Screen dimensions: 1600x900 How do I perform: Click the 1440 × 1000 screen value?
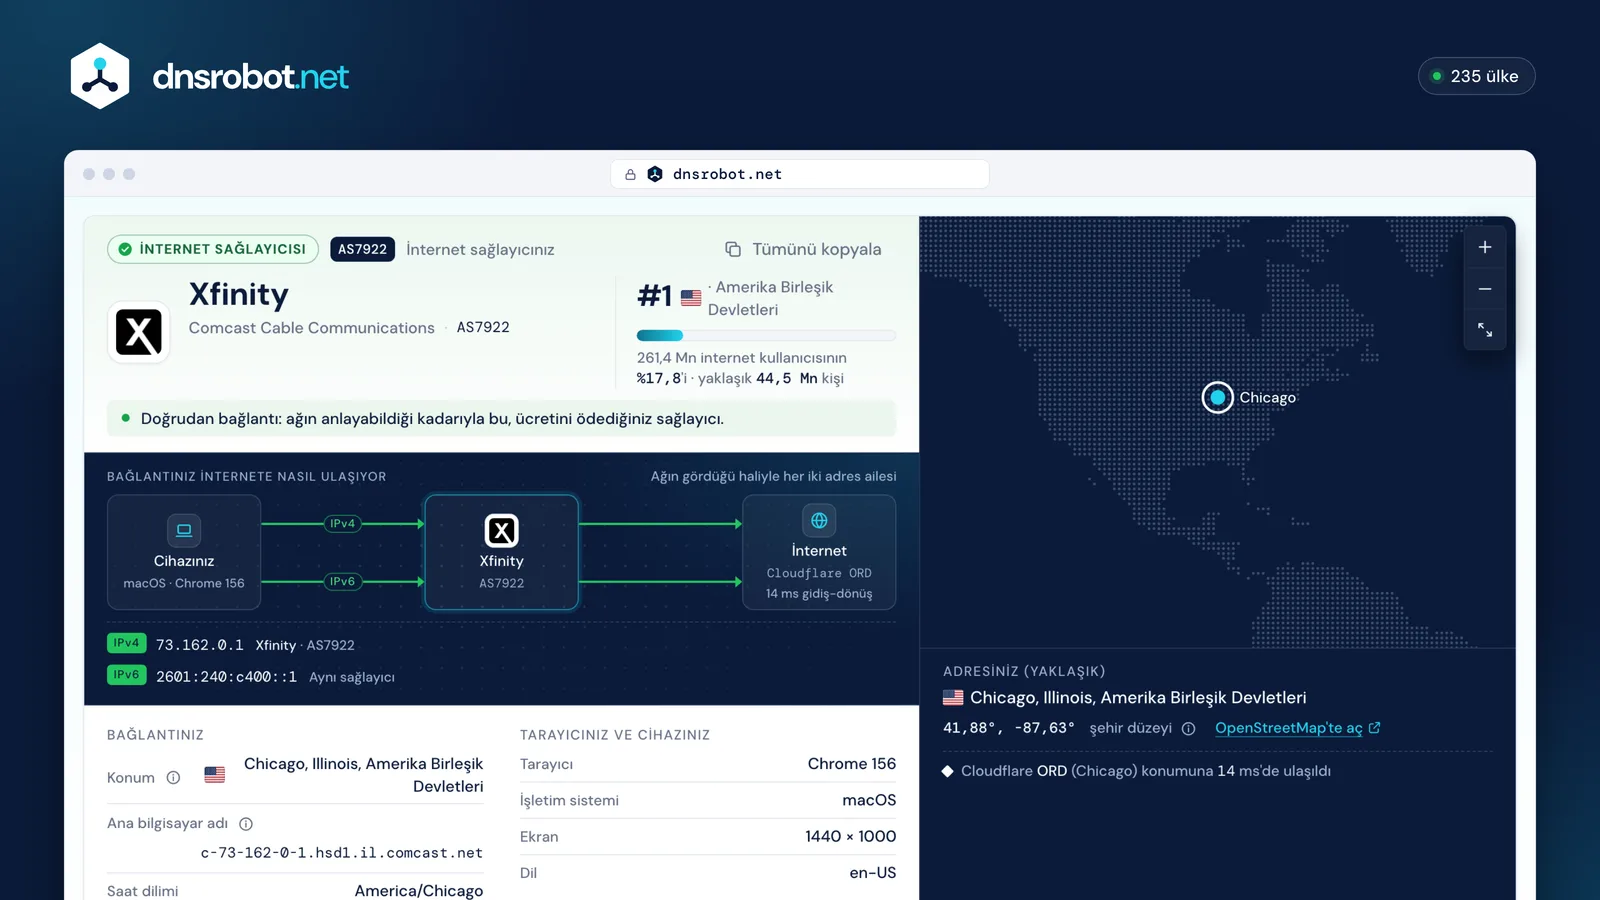coord(851,836)
